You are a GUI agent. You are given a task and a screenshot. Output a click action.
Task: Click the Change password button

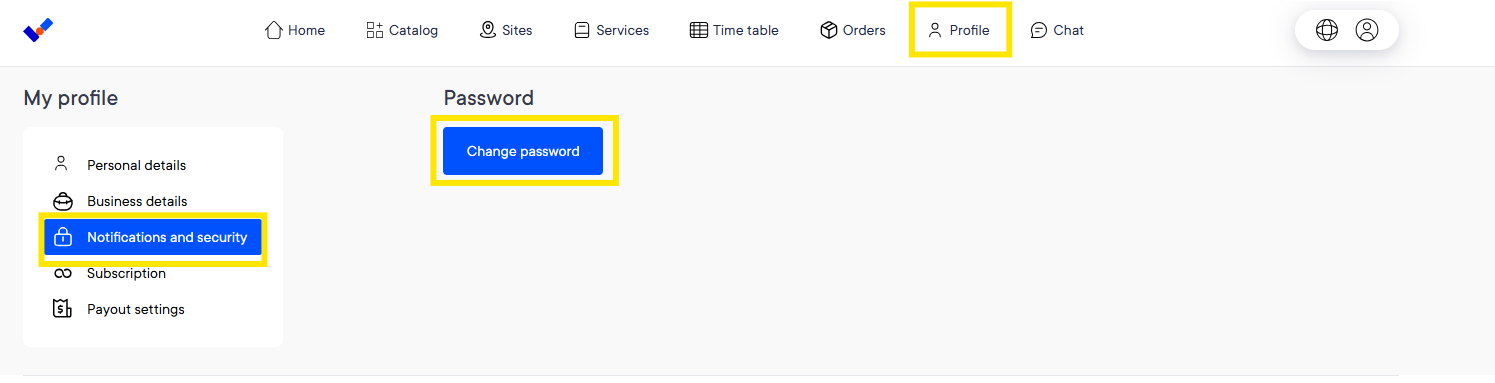523,151
